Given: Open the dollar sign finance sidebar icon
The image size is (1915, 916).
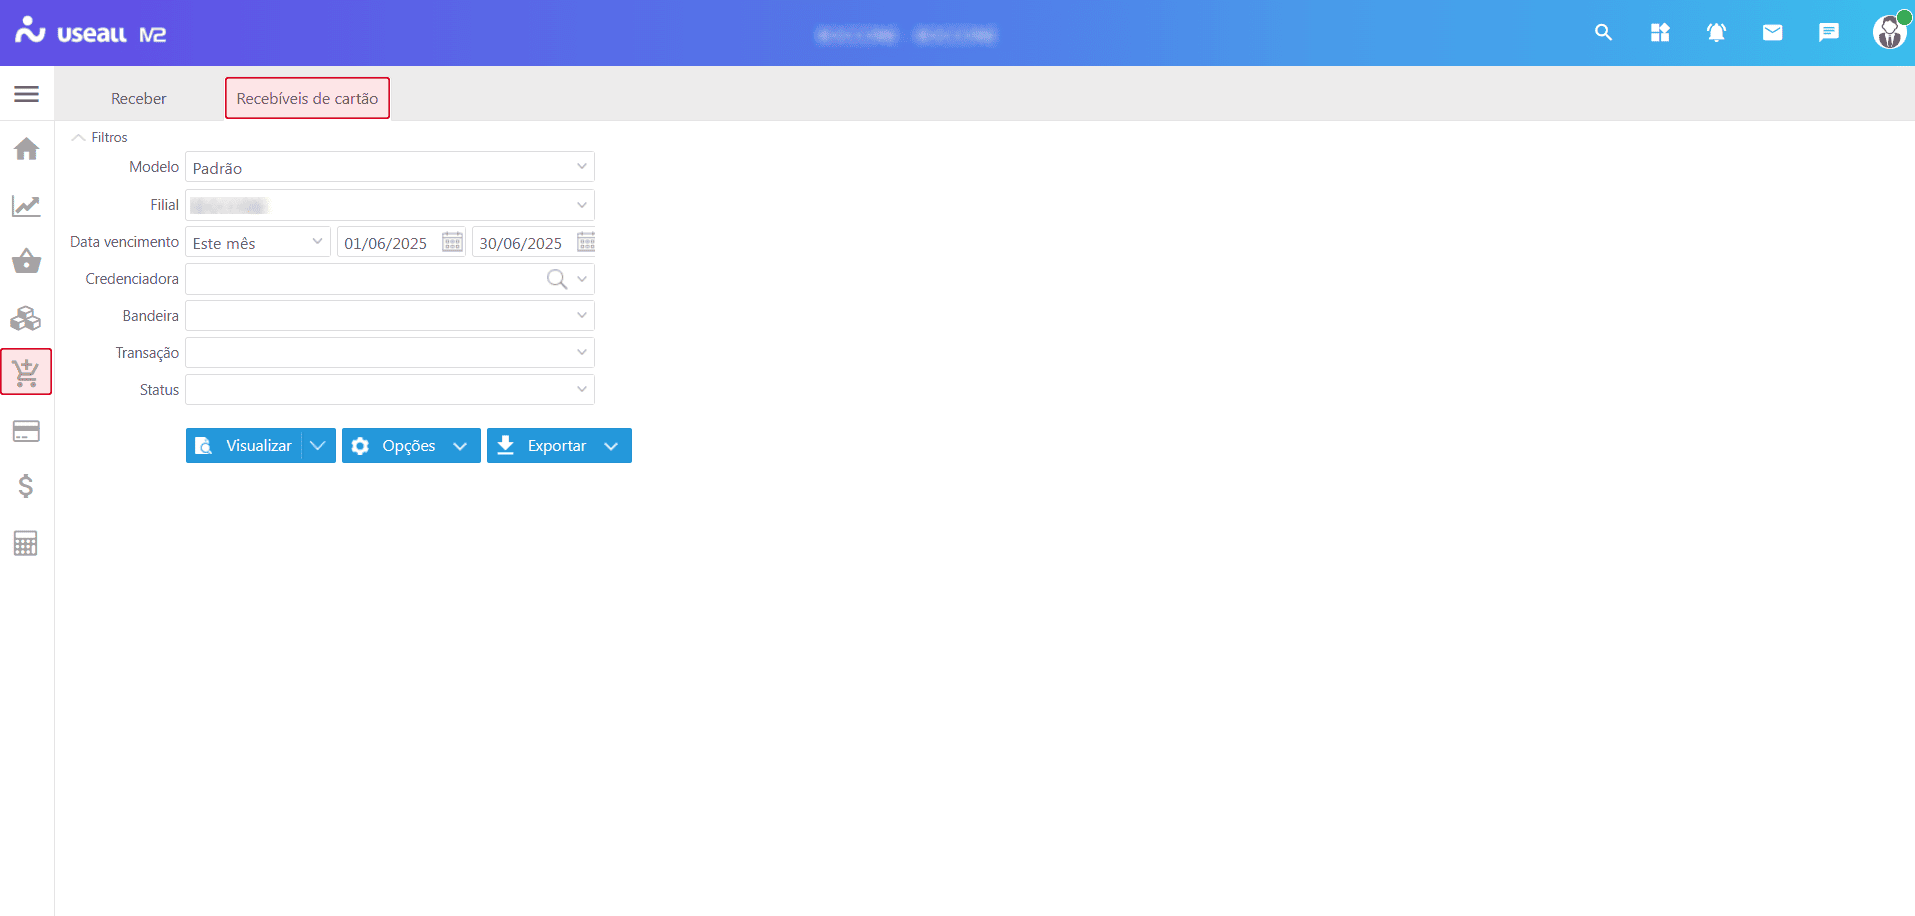Looking at the screenshot, I should [x=27, y=487].
